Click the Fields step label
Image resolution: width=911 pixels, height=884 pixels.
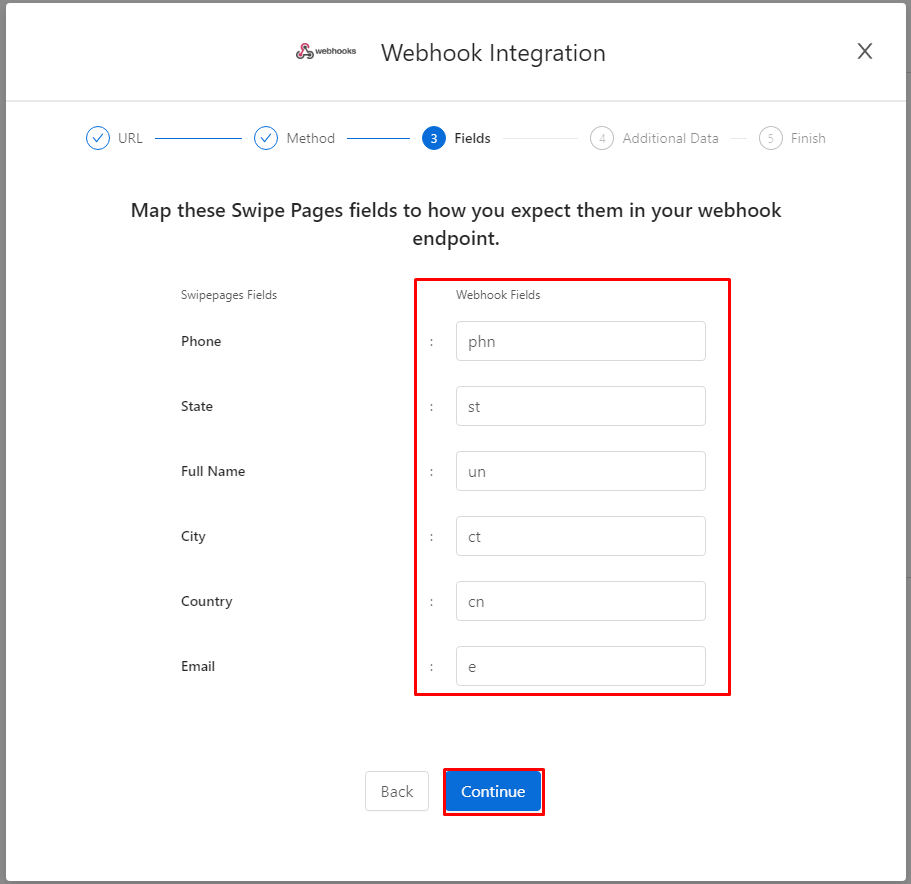click(x=472, y=138)
